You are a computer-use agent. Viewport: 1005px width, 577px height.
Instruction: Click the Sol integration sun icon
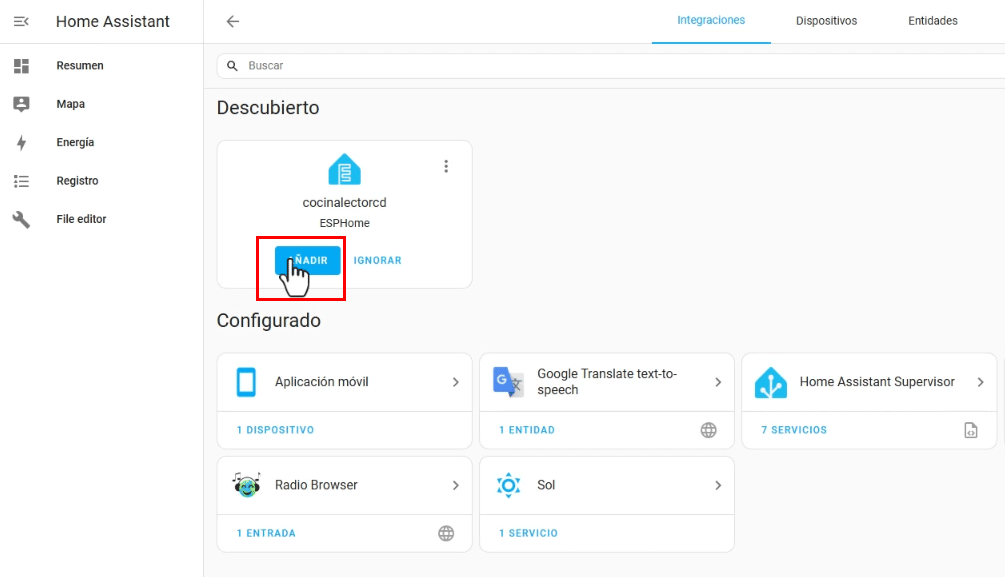pos(508,485)
